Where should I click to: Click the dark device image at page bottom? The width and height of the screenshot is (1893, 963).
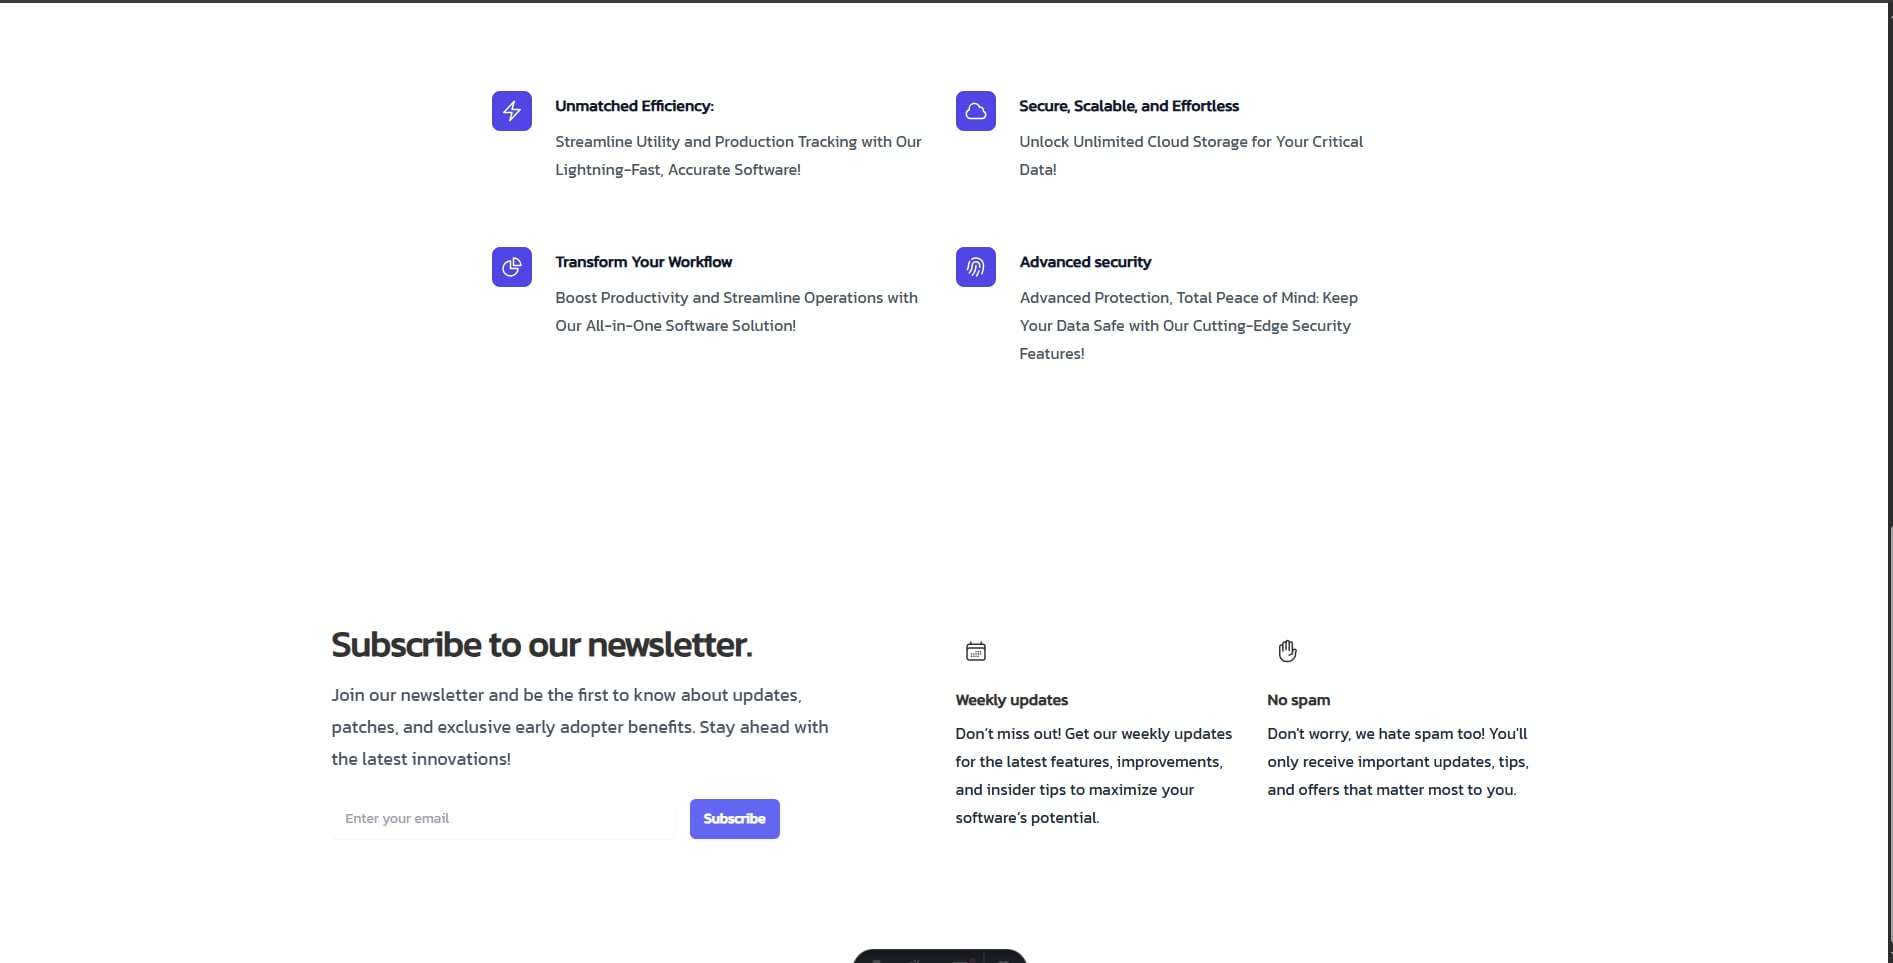940,956
